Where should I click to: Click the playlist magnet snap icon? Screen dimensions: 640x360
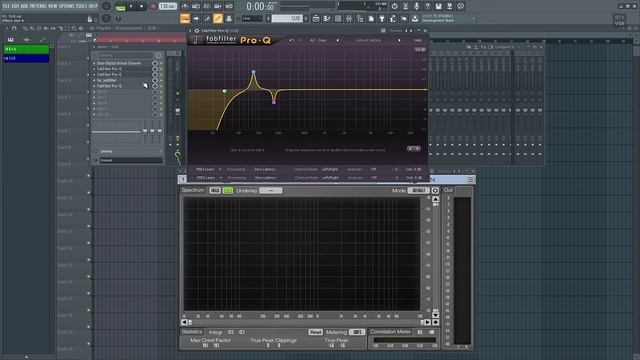click(14, 29)
